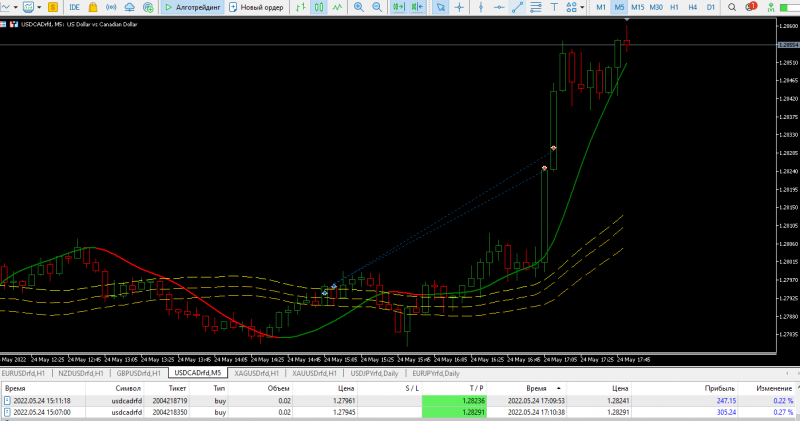The height and width of the screenshot is (421, 800).
Task: Click the yellow dollar trade-panel icon
Action: click(53, 7)
